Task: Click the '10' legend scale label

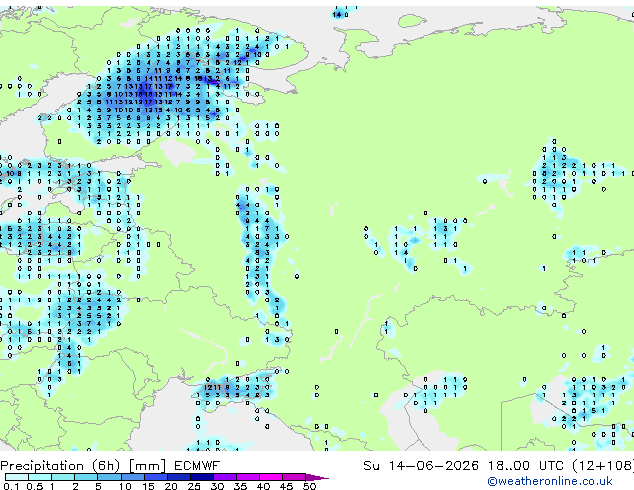Action: (125, 486)
